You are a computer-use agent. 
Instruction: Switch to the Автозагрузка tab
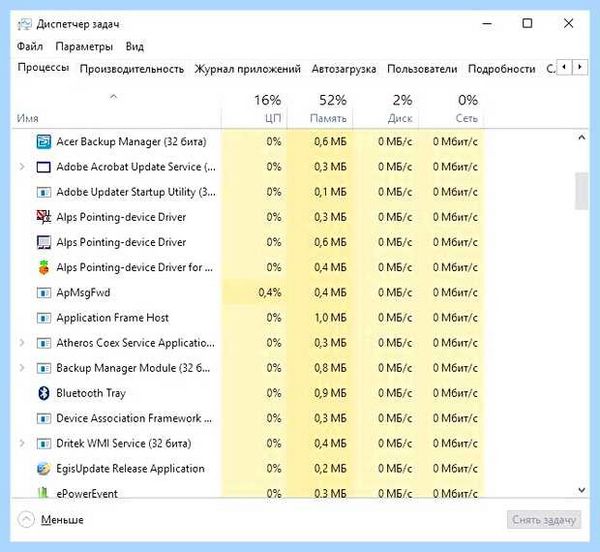click(344, 69)
